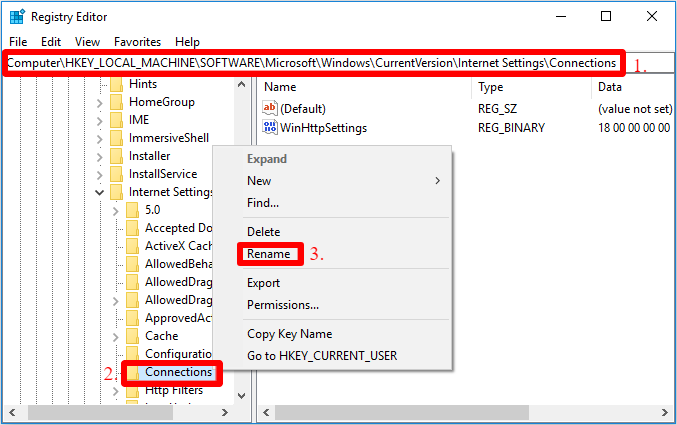This screenshot has height=425, width=677.
Task: Open the Help menu
Action: coord(187,42)
